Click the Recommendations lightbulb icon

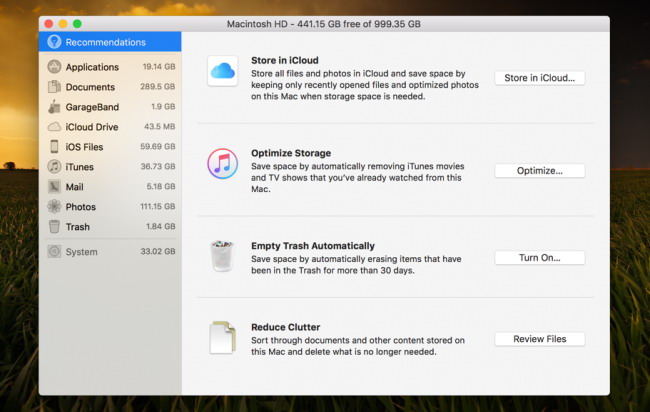coord(54,42)
